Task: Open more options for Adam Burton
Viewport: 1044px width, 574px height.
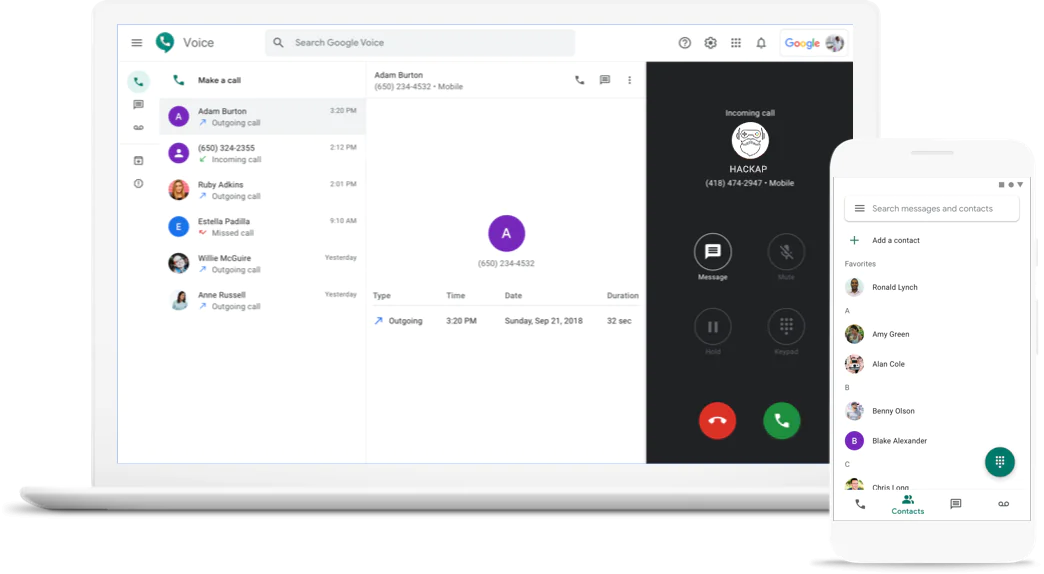Action: pyautogui.click(x=629, y=80)
